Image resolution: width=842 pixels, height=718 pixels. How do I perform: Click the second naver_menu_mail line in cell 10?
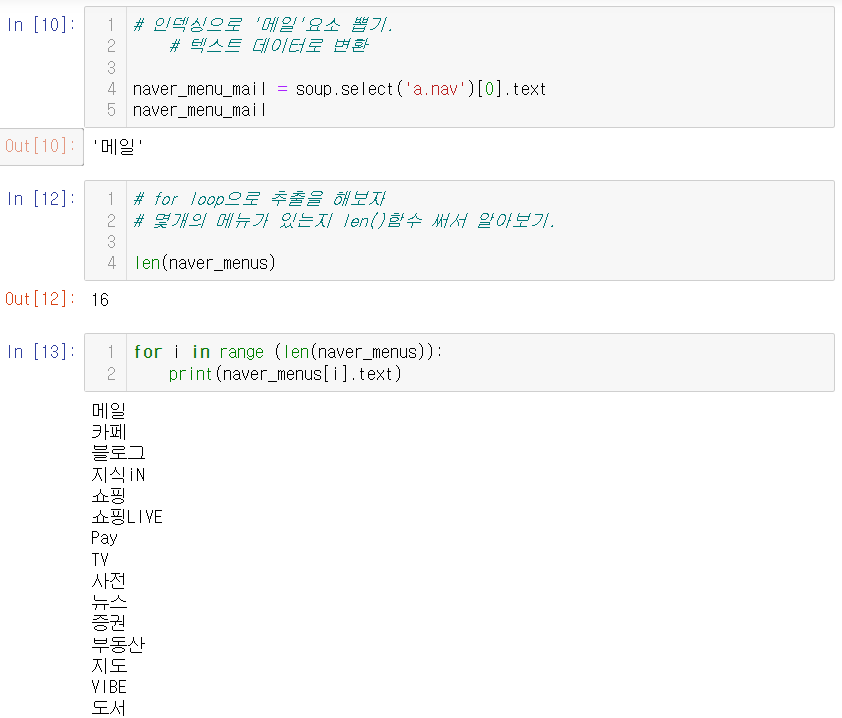point(199,111)
